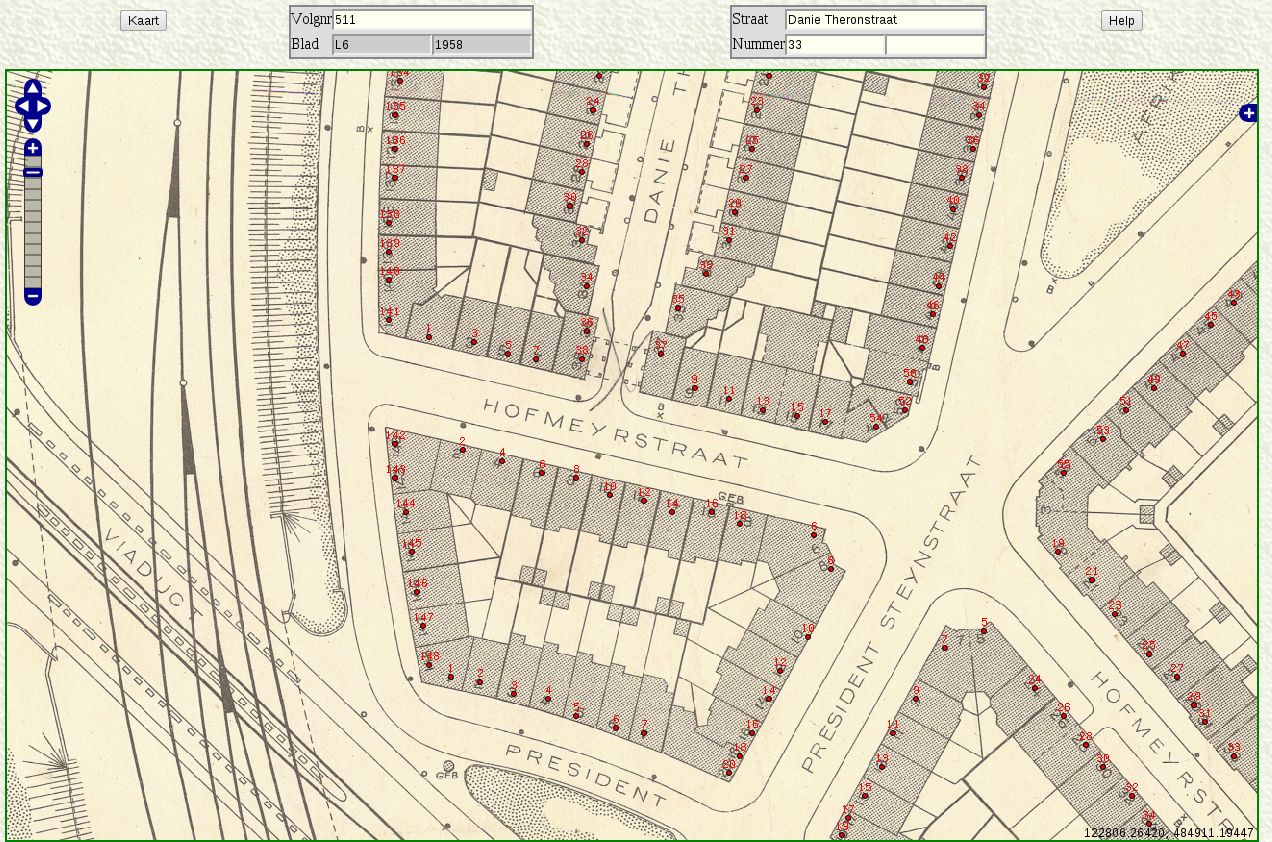Zoom in with the plus icon
The image size is (1272, 842).
pyautogui.click(x=33, y=148)
